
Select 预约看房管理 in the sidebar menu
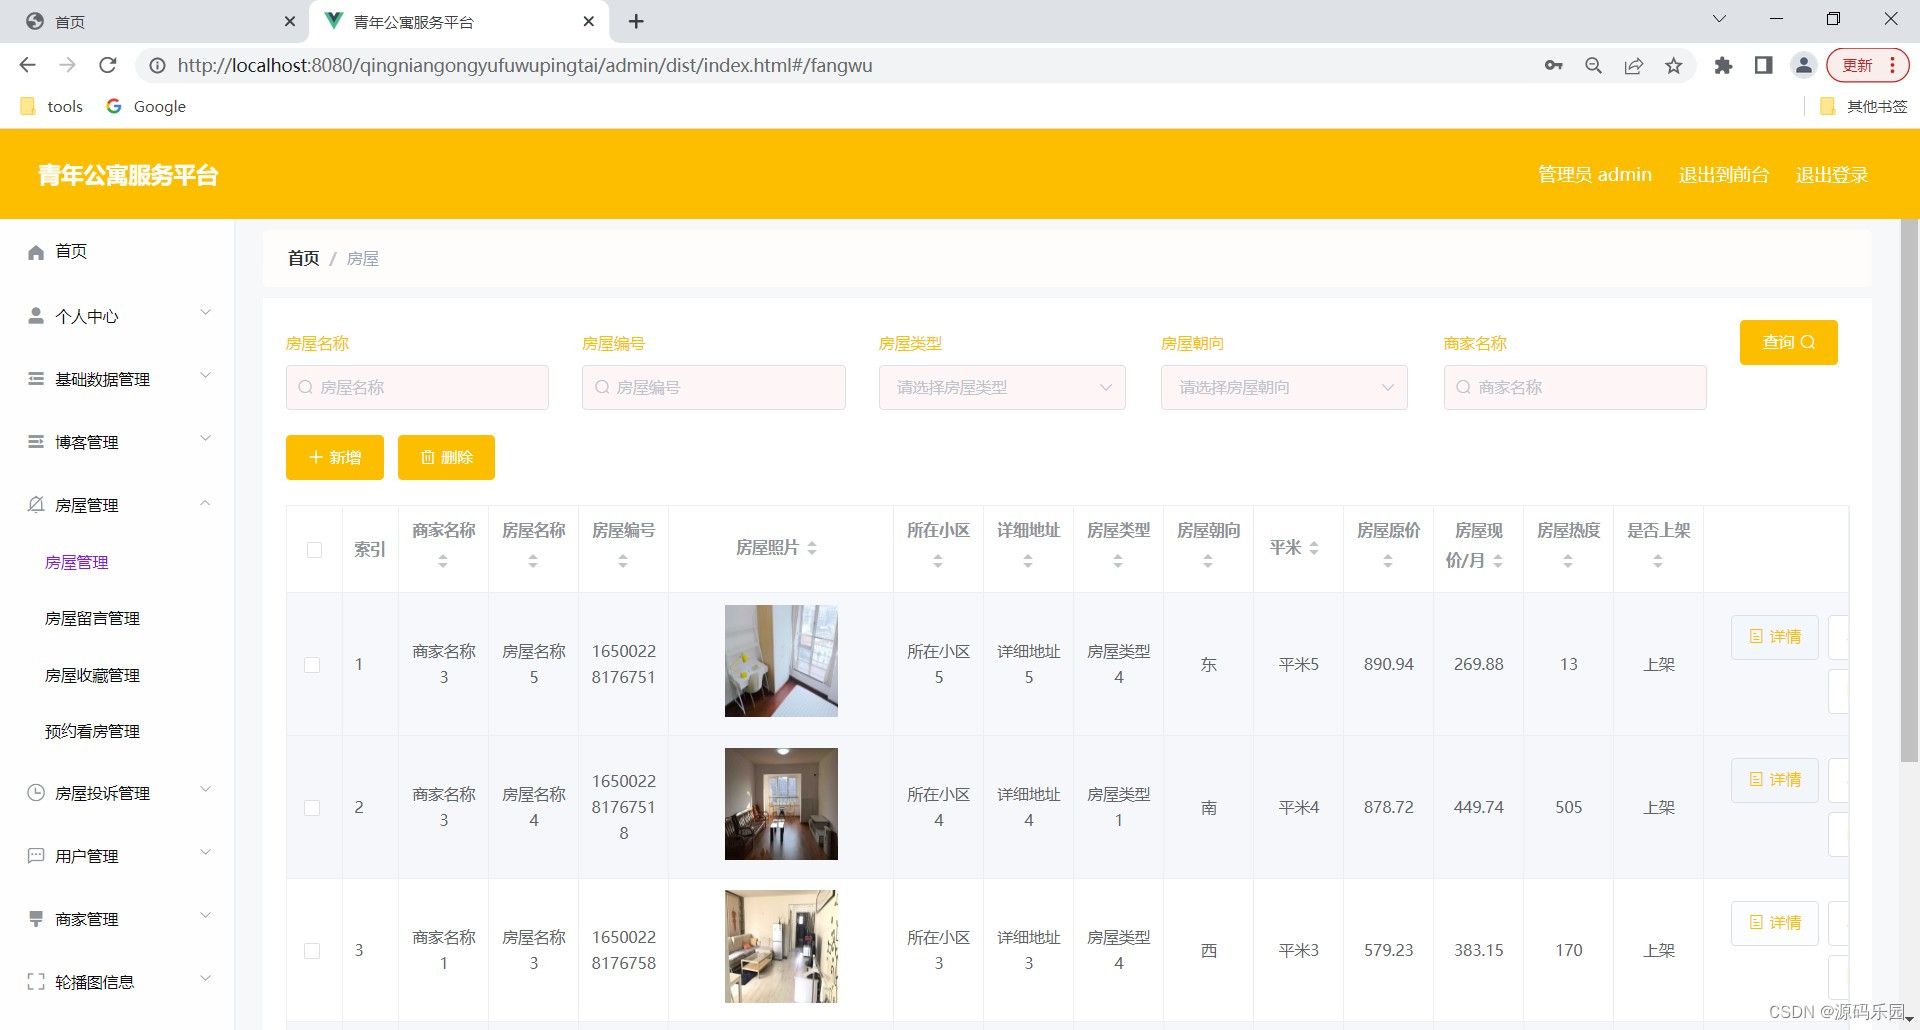92,731
